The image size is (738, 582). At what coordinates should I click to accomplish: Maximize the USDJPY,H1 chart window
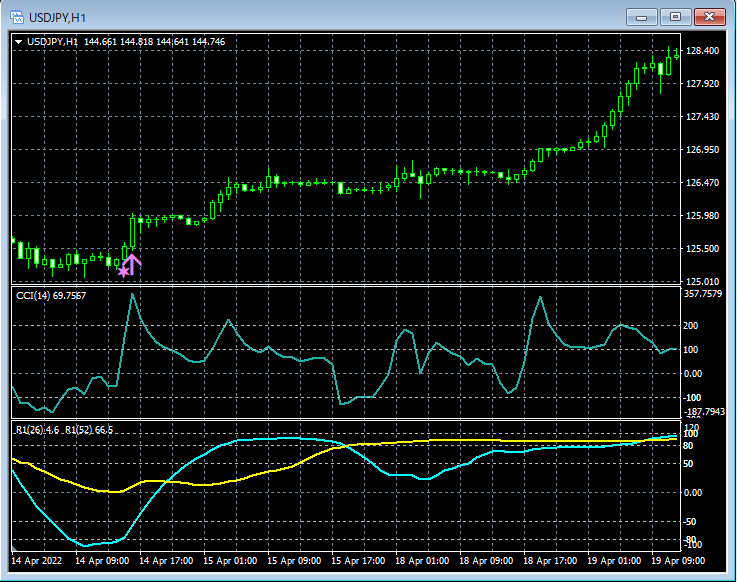[676, 17]
